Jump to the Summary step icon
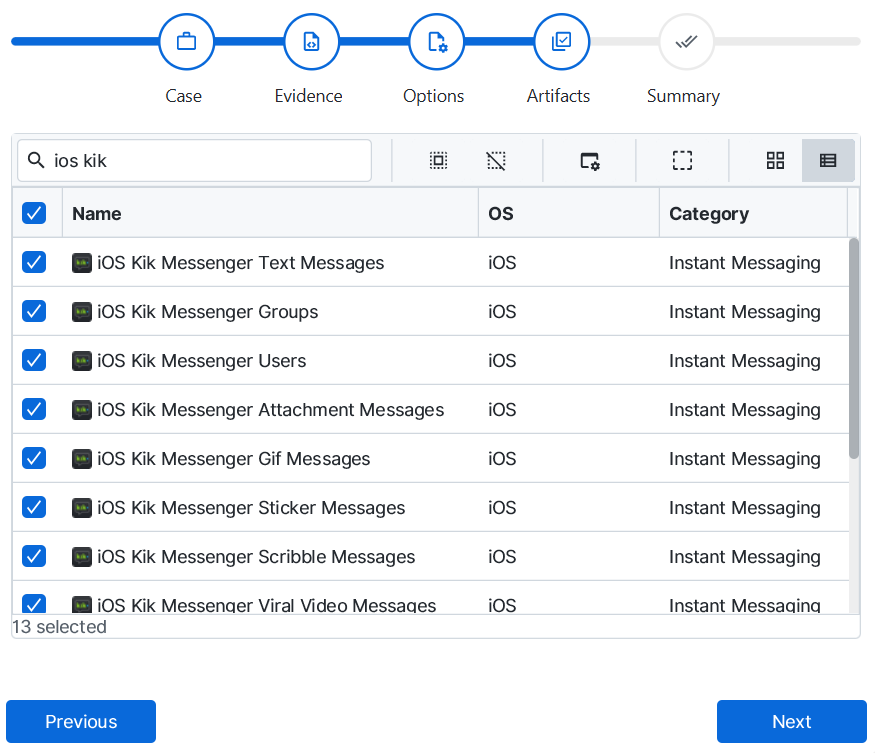The image size is (875, 753). tap(686, 42)
